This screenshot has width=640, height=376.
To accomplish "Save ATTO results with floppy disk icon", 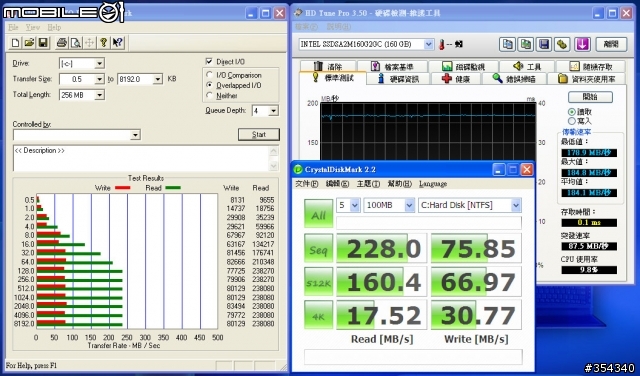I will click(43, 42).
